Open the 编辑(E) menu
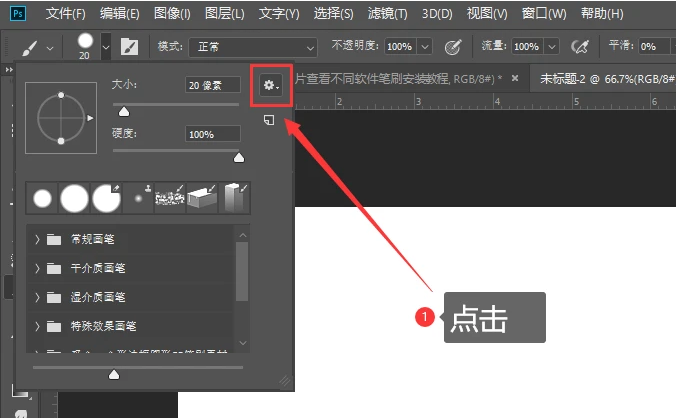The width and height of the screenshot is (676, 418). [119, 14]
